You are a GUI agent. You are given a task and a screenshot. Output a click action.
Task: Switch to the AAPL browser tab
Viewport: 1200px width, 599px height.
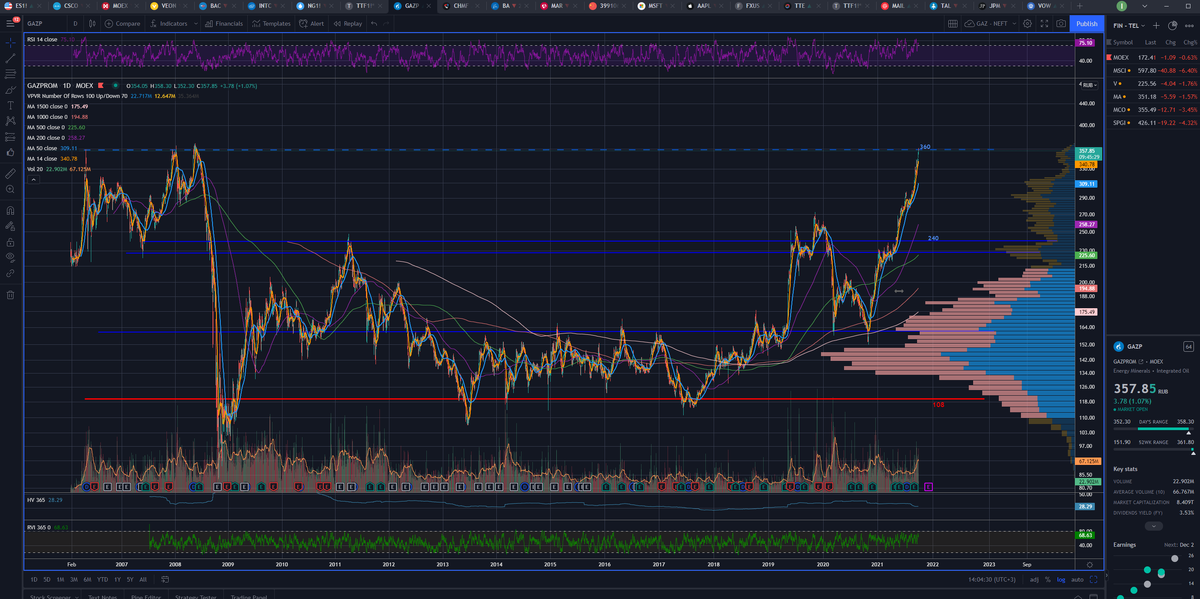tap(703, 6)
